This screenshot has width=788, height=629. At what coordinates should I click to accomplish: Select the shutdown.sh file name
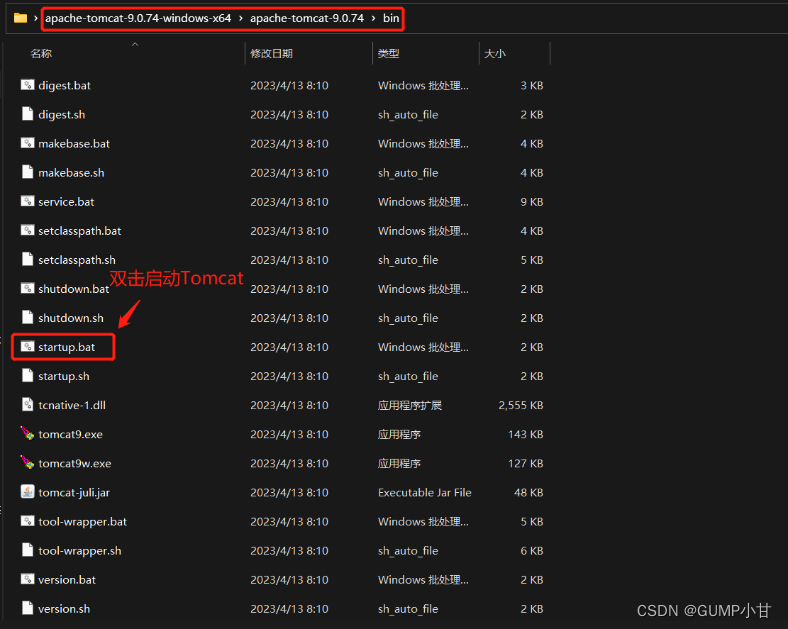click(x=71, y=318)
